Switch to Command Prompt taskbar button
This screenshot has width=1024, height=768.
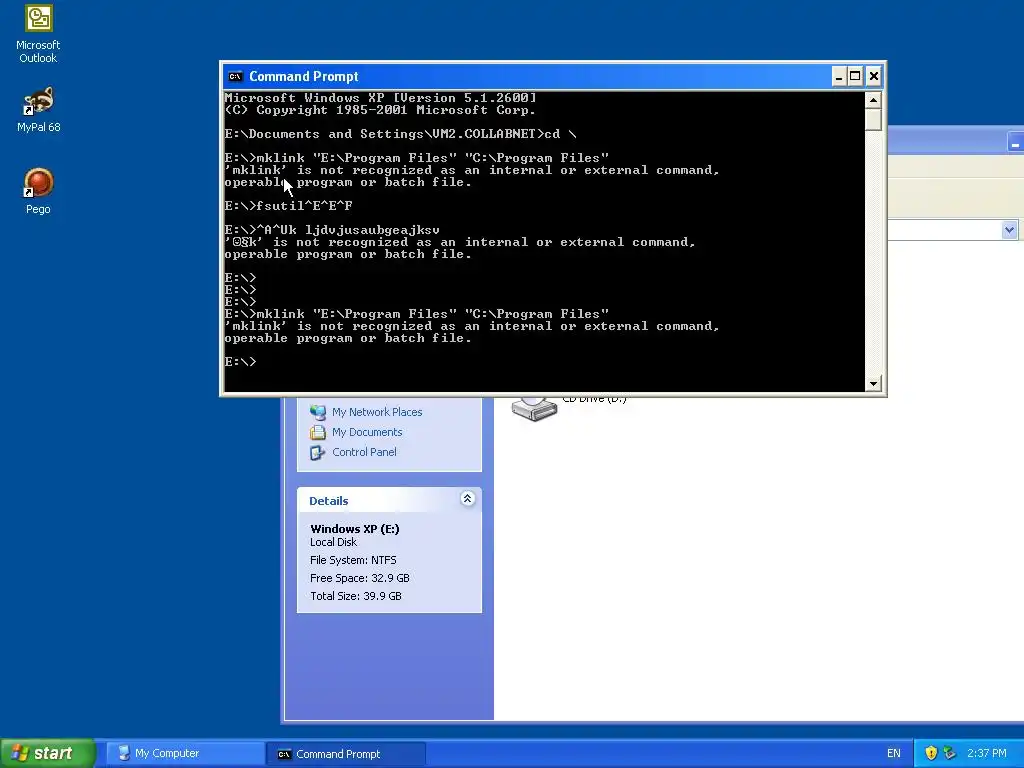click(346, 754)
